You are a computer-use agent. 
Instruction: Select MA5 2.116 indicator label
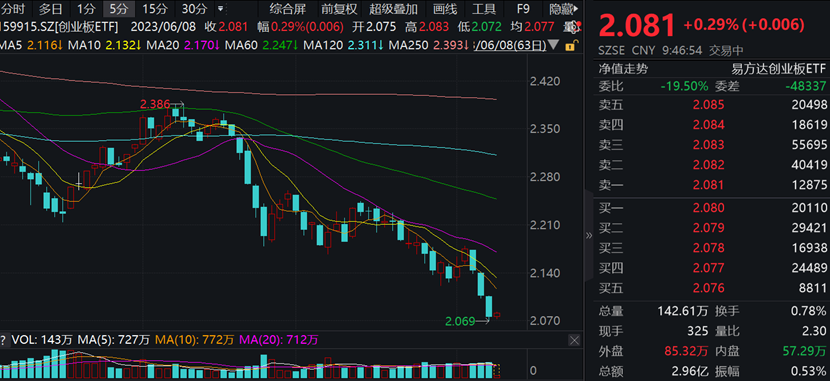pyautogui.click(x=32, y=46)
